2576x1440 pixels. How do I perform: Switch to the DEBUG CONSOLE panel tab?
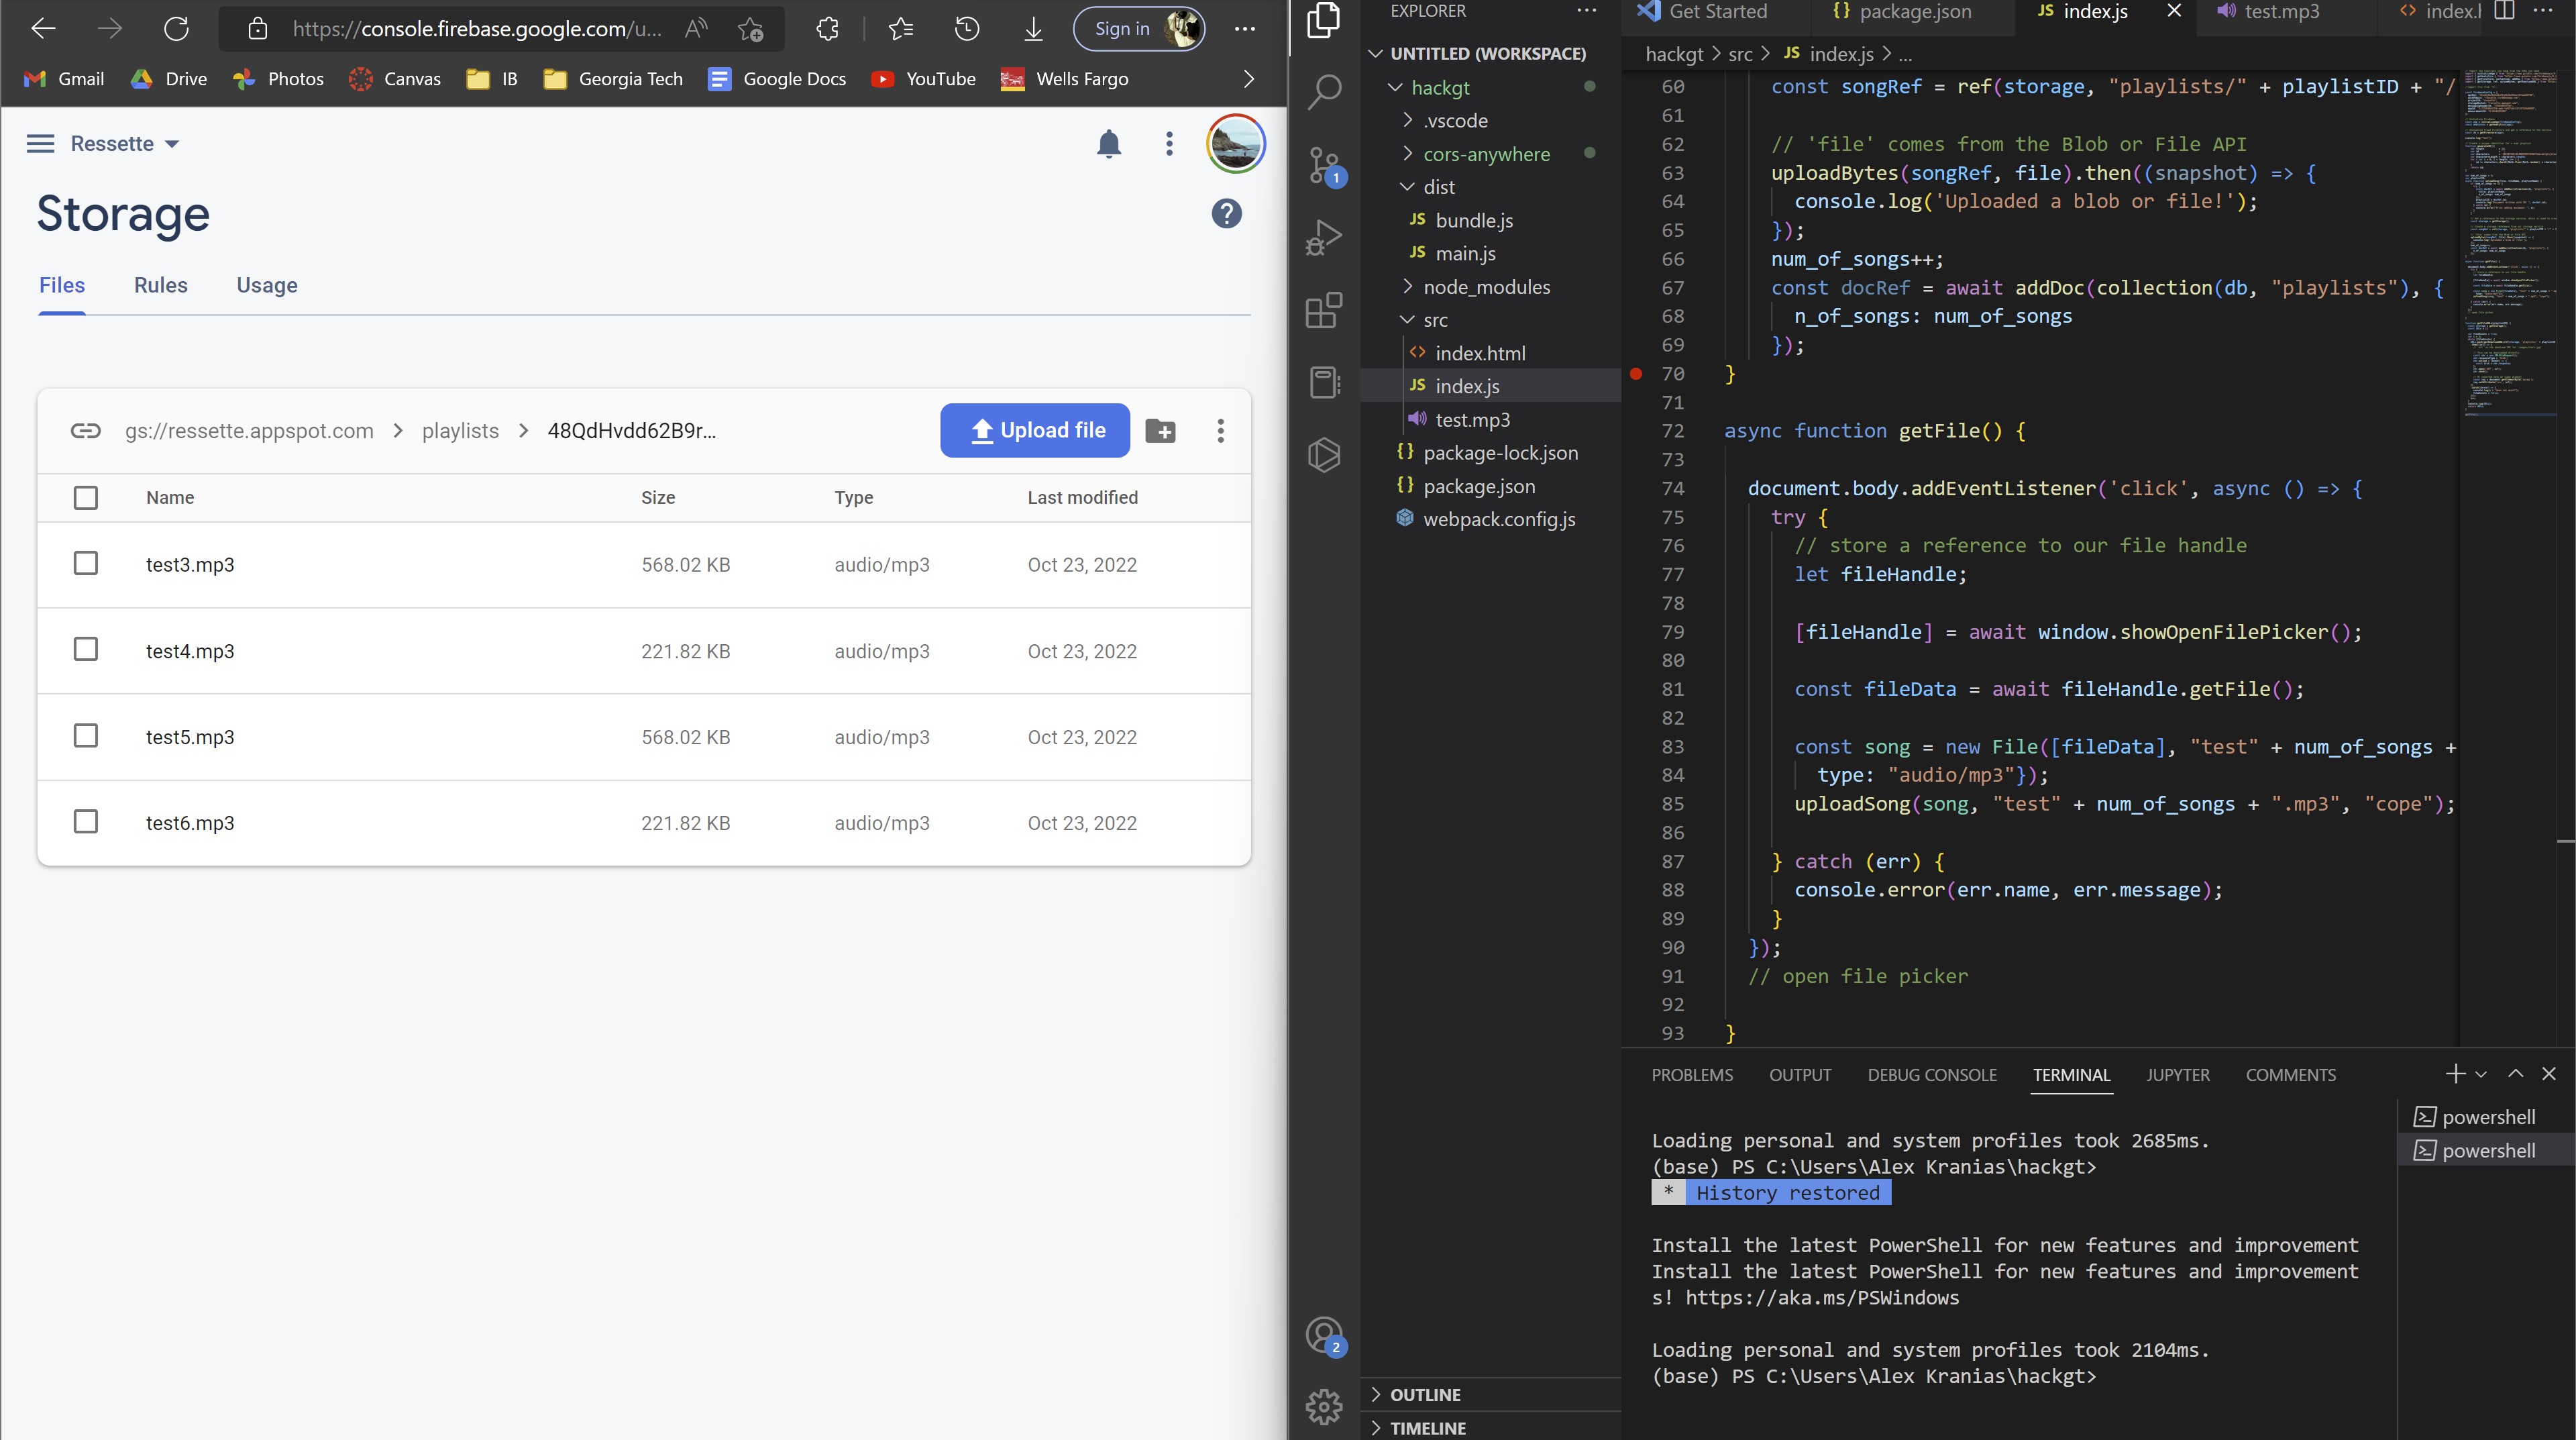[1931, 1075]
